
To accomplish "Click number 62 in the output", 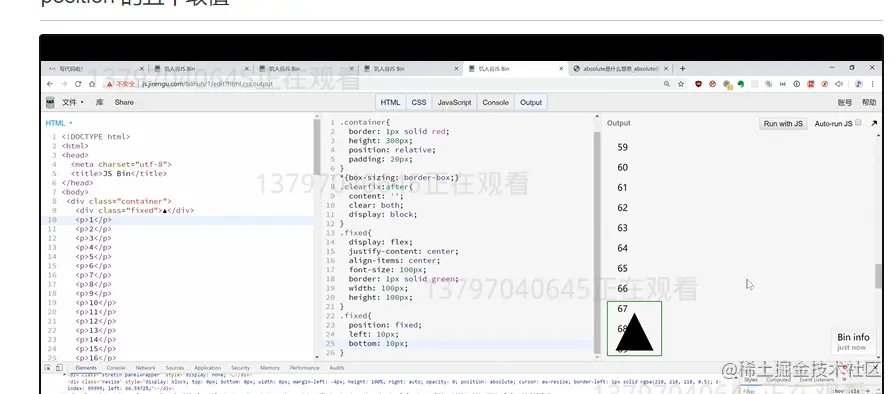I will pos(623,208).
